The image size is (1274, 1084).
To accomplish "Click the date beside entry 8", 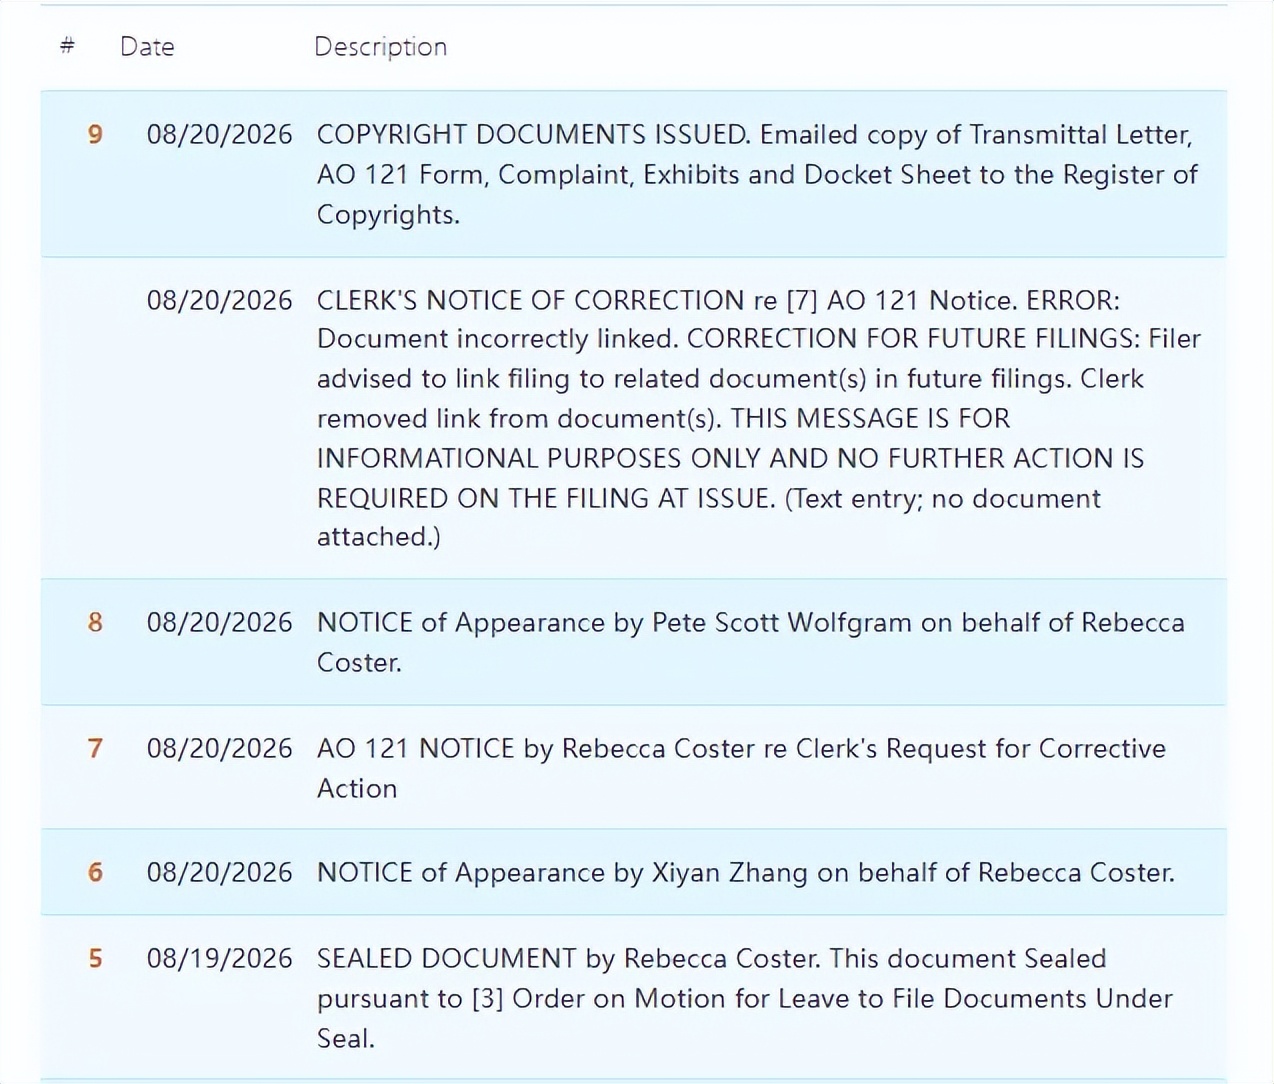I will click(220, 623).
